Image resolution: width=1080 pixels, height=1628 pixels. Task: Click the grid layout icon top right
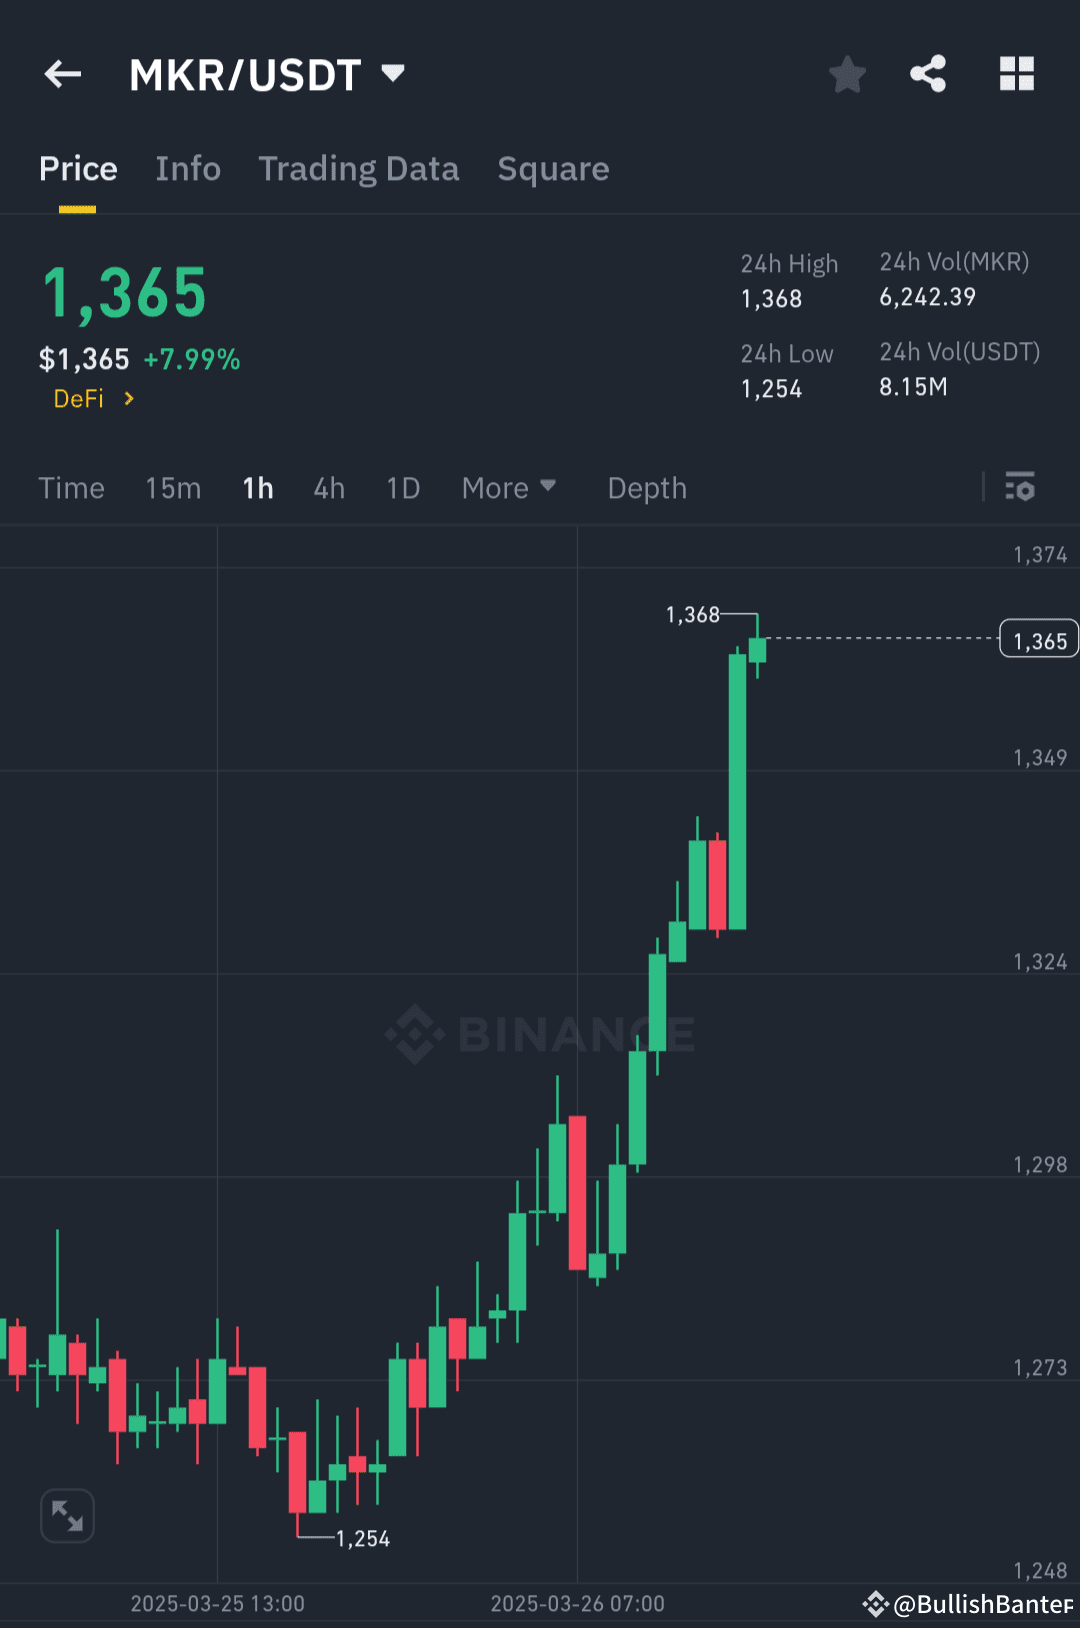pyautogui.click(x=1016, y=73)
